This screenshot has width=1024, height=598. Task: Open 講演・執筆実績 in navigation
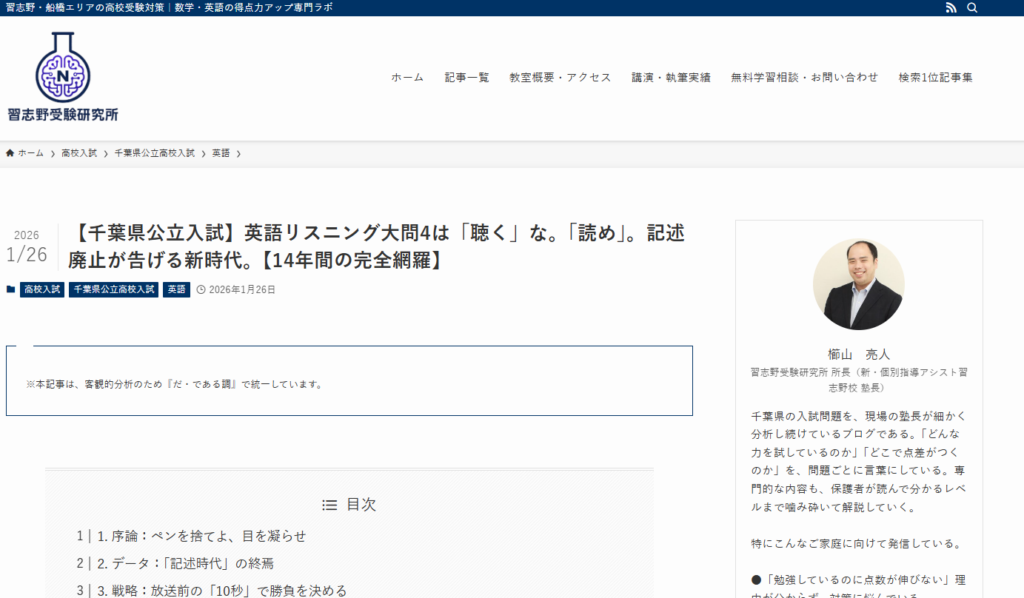pyautogui.click(x=671, y=77)
